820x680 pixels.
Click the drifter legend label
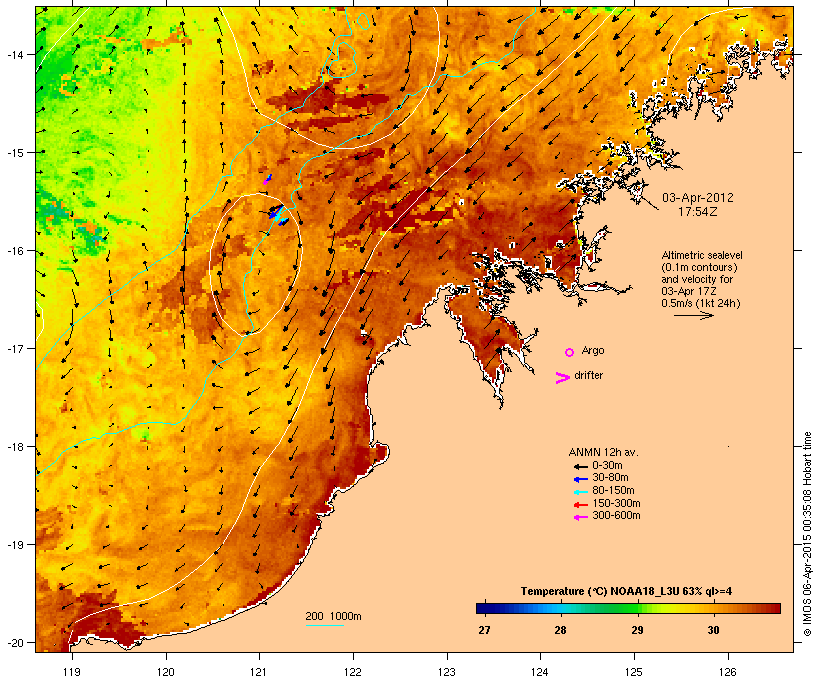[588, 375]
